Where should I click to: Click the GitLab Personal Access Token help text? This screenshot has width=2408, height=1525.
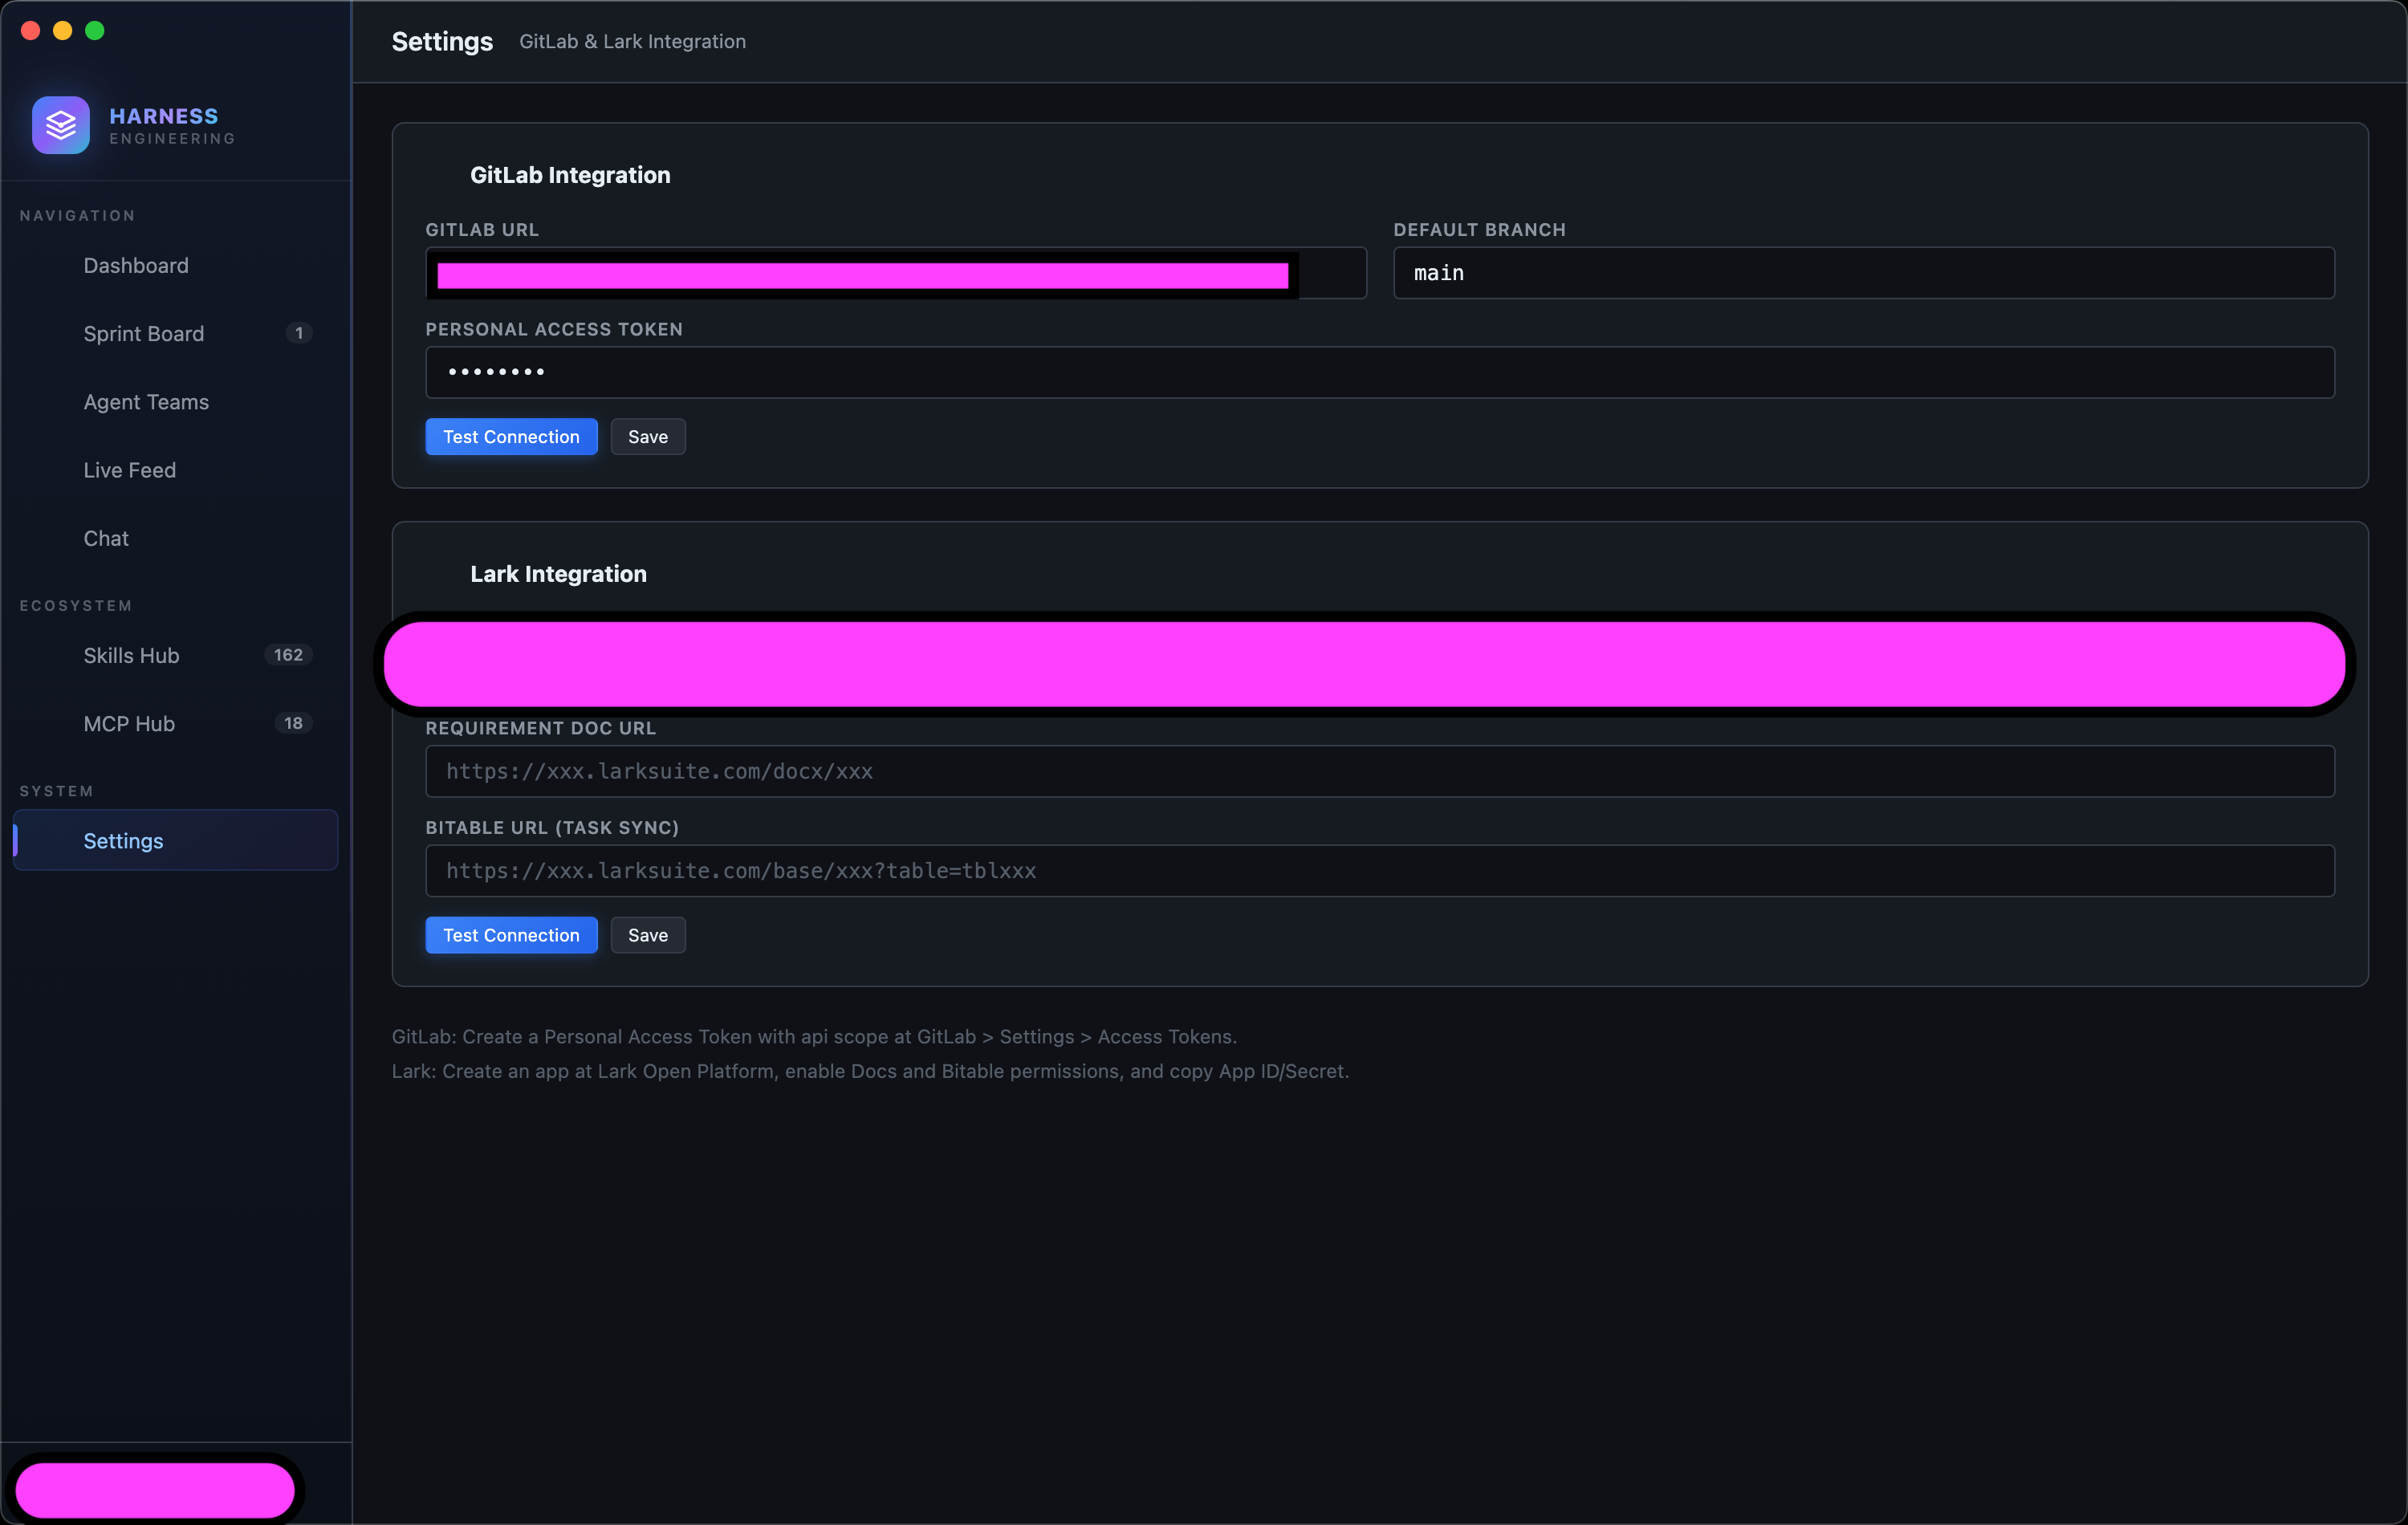click(x=814, y=1037)
